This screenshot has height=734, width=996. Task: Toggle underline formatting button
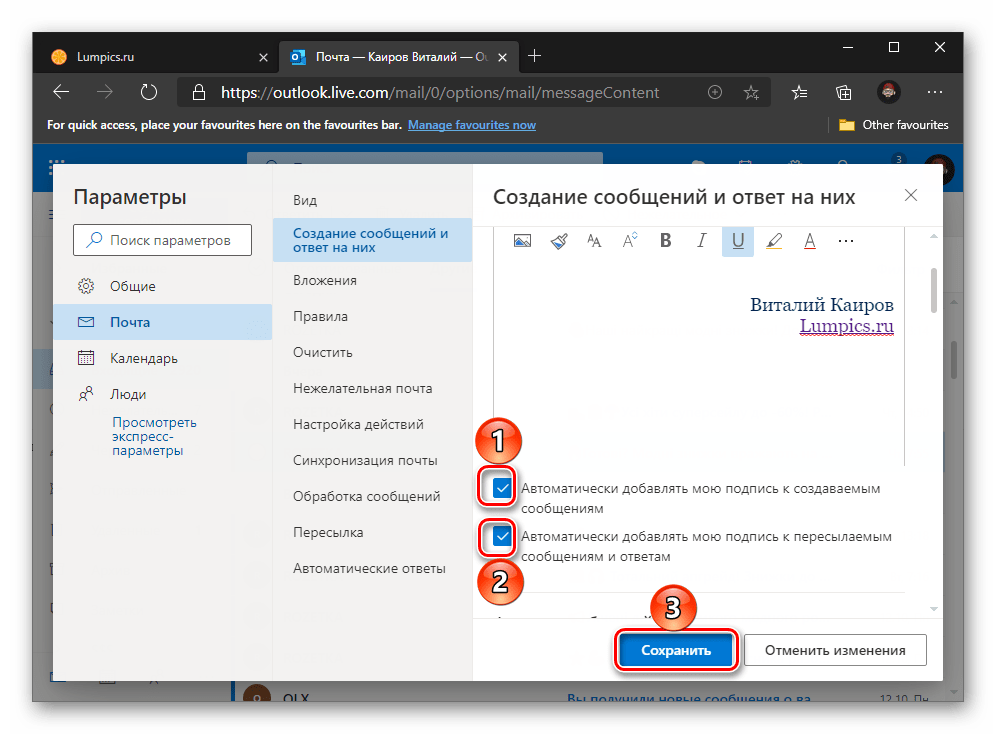pos(738,241)
